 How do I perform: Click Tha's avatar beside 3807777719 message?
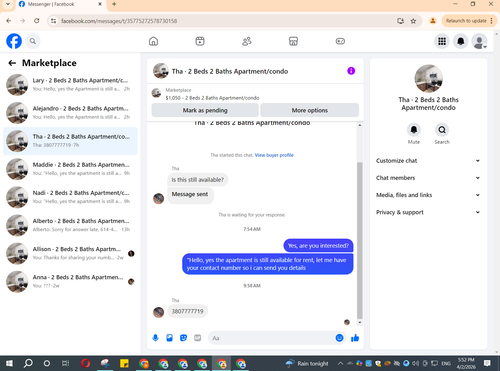(x=158, y=312)
